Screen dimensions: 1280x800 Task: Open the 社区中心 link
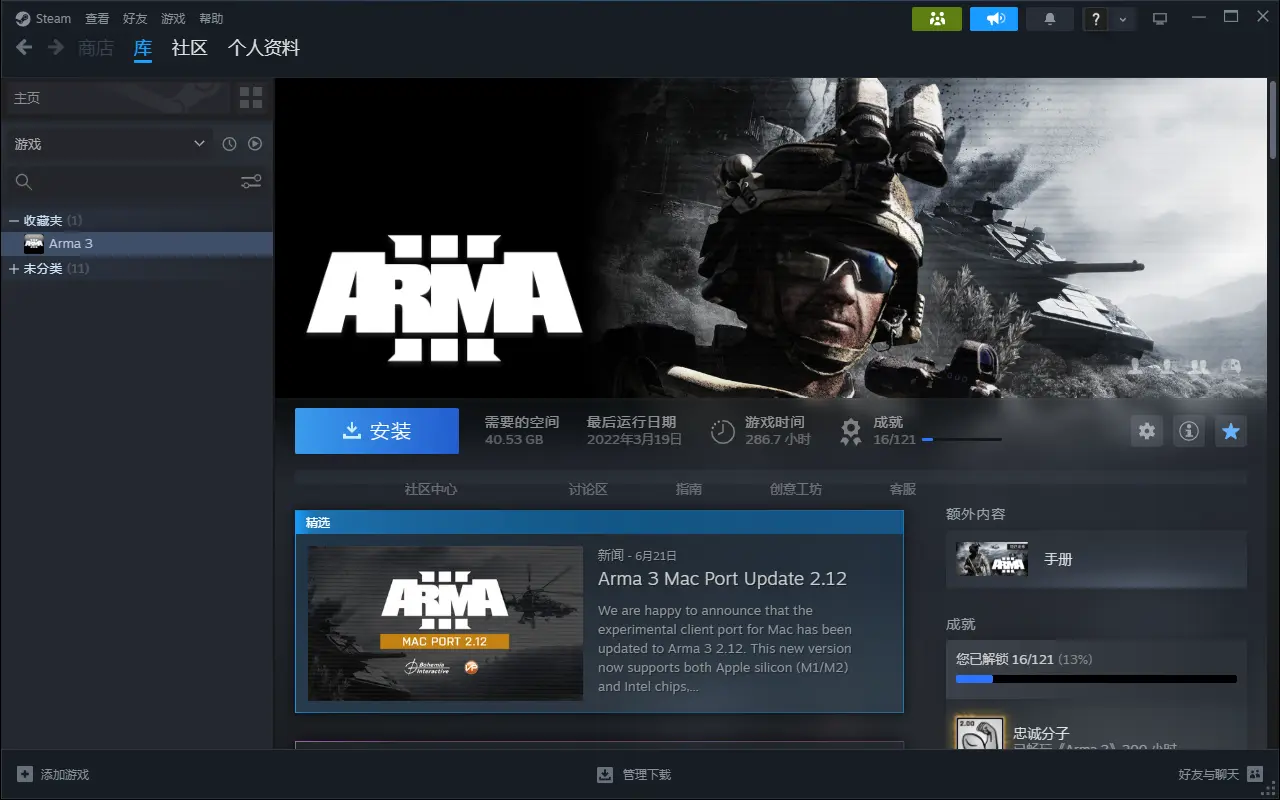(x=431, y=489)
